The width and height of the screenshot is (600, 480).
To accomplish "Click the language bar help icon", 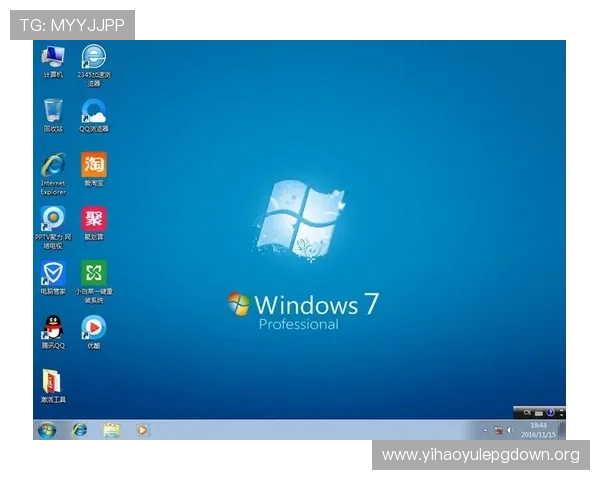I will 550,412.
